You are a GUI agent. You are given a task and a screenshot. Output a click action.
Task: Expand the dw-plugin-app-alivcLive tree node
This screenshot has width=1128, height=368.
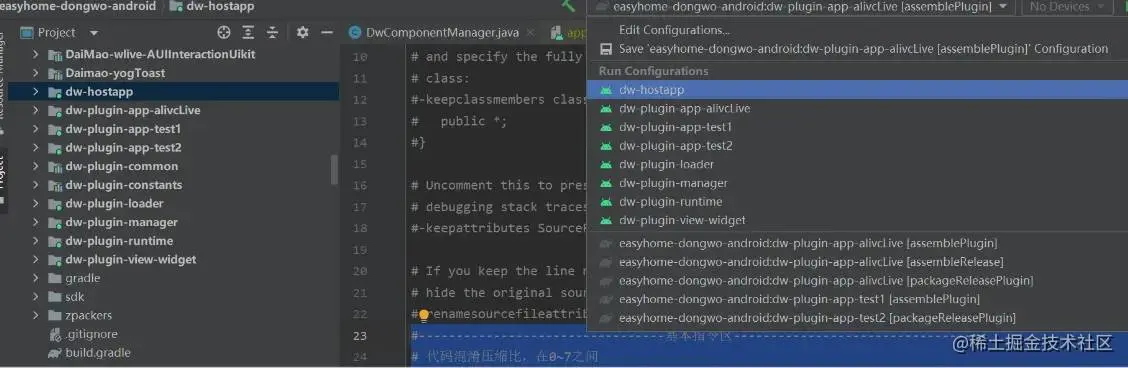[35, 110]
